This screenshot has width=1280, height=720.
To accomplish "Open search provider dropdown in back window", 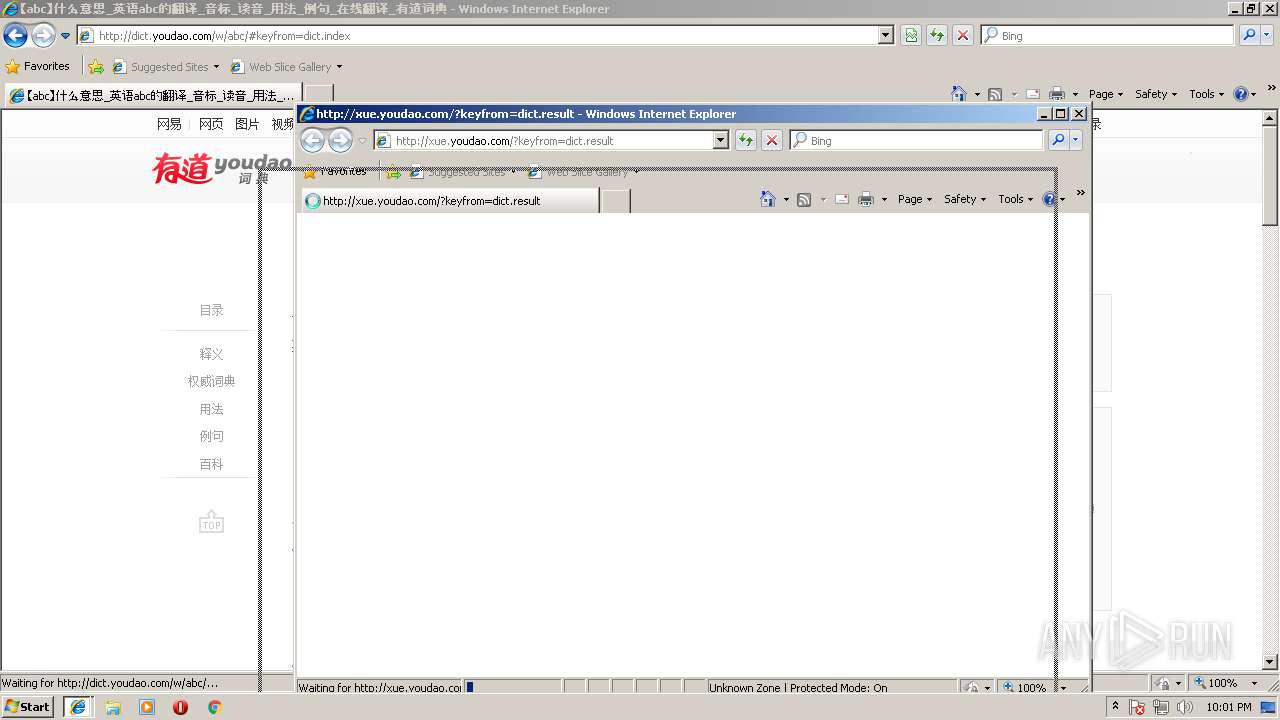I will [1267, 35].
